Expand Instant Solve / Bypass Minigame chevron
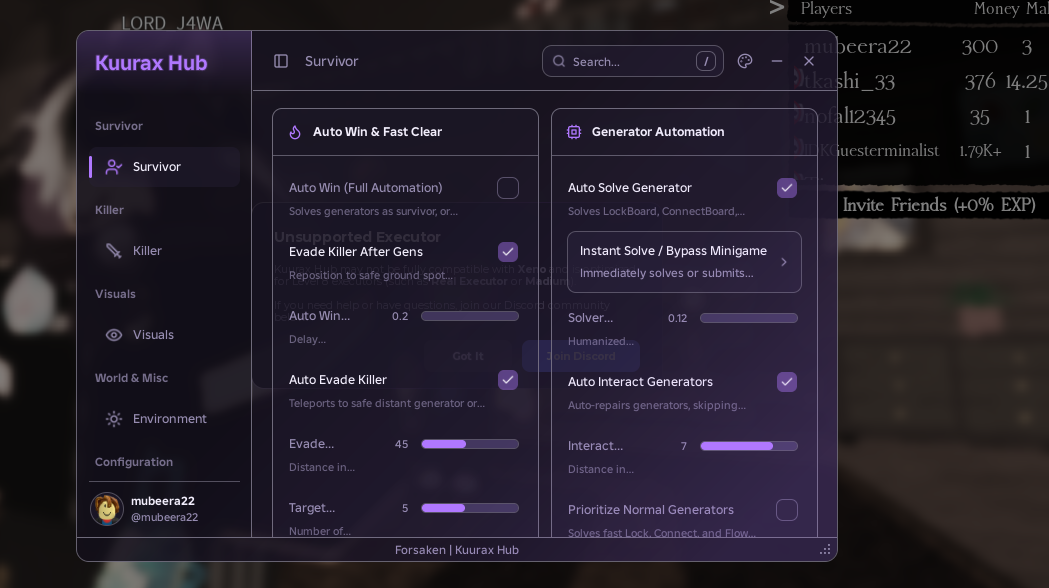1049x588 pixels. [x=784, y=262]
